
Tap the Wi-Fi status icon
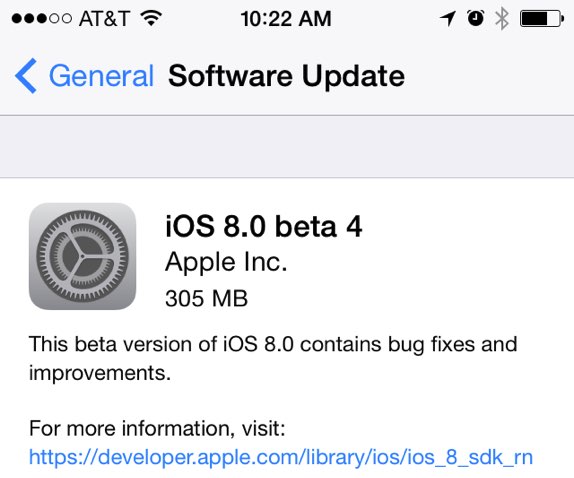[x=152, y=18]
